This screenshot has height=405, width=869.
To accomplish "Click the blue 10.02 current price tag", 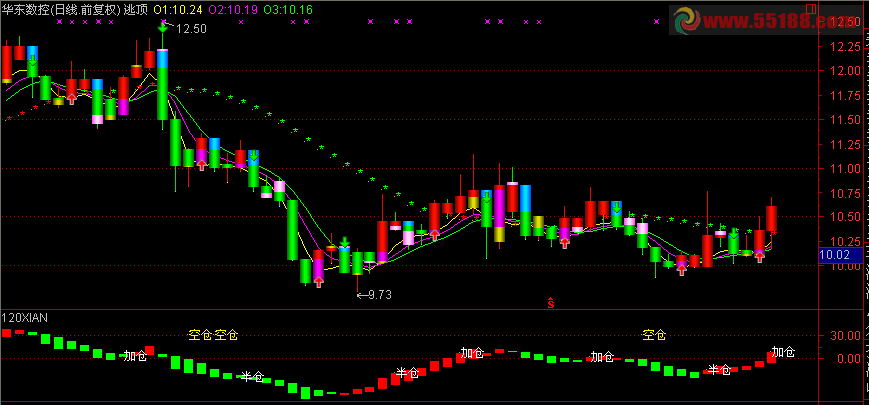I will [x=840, y=255].
